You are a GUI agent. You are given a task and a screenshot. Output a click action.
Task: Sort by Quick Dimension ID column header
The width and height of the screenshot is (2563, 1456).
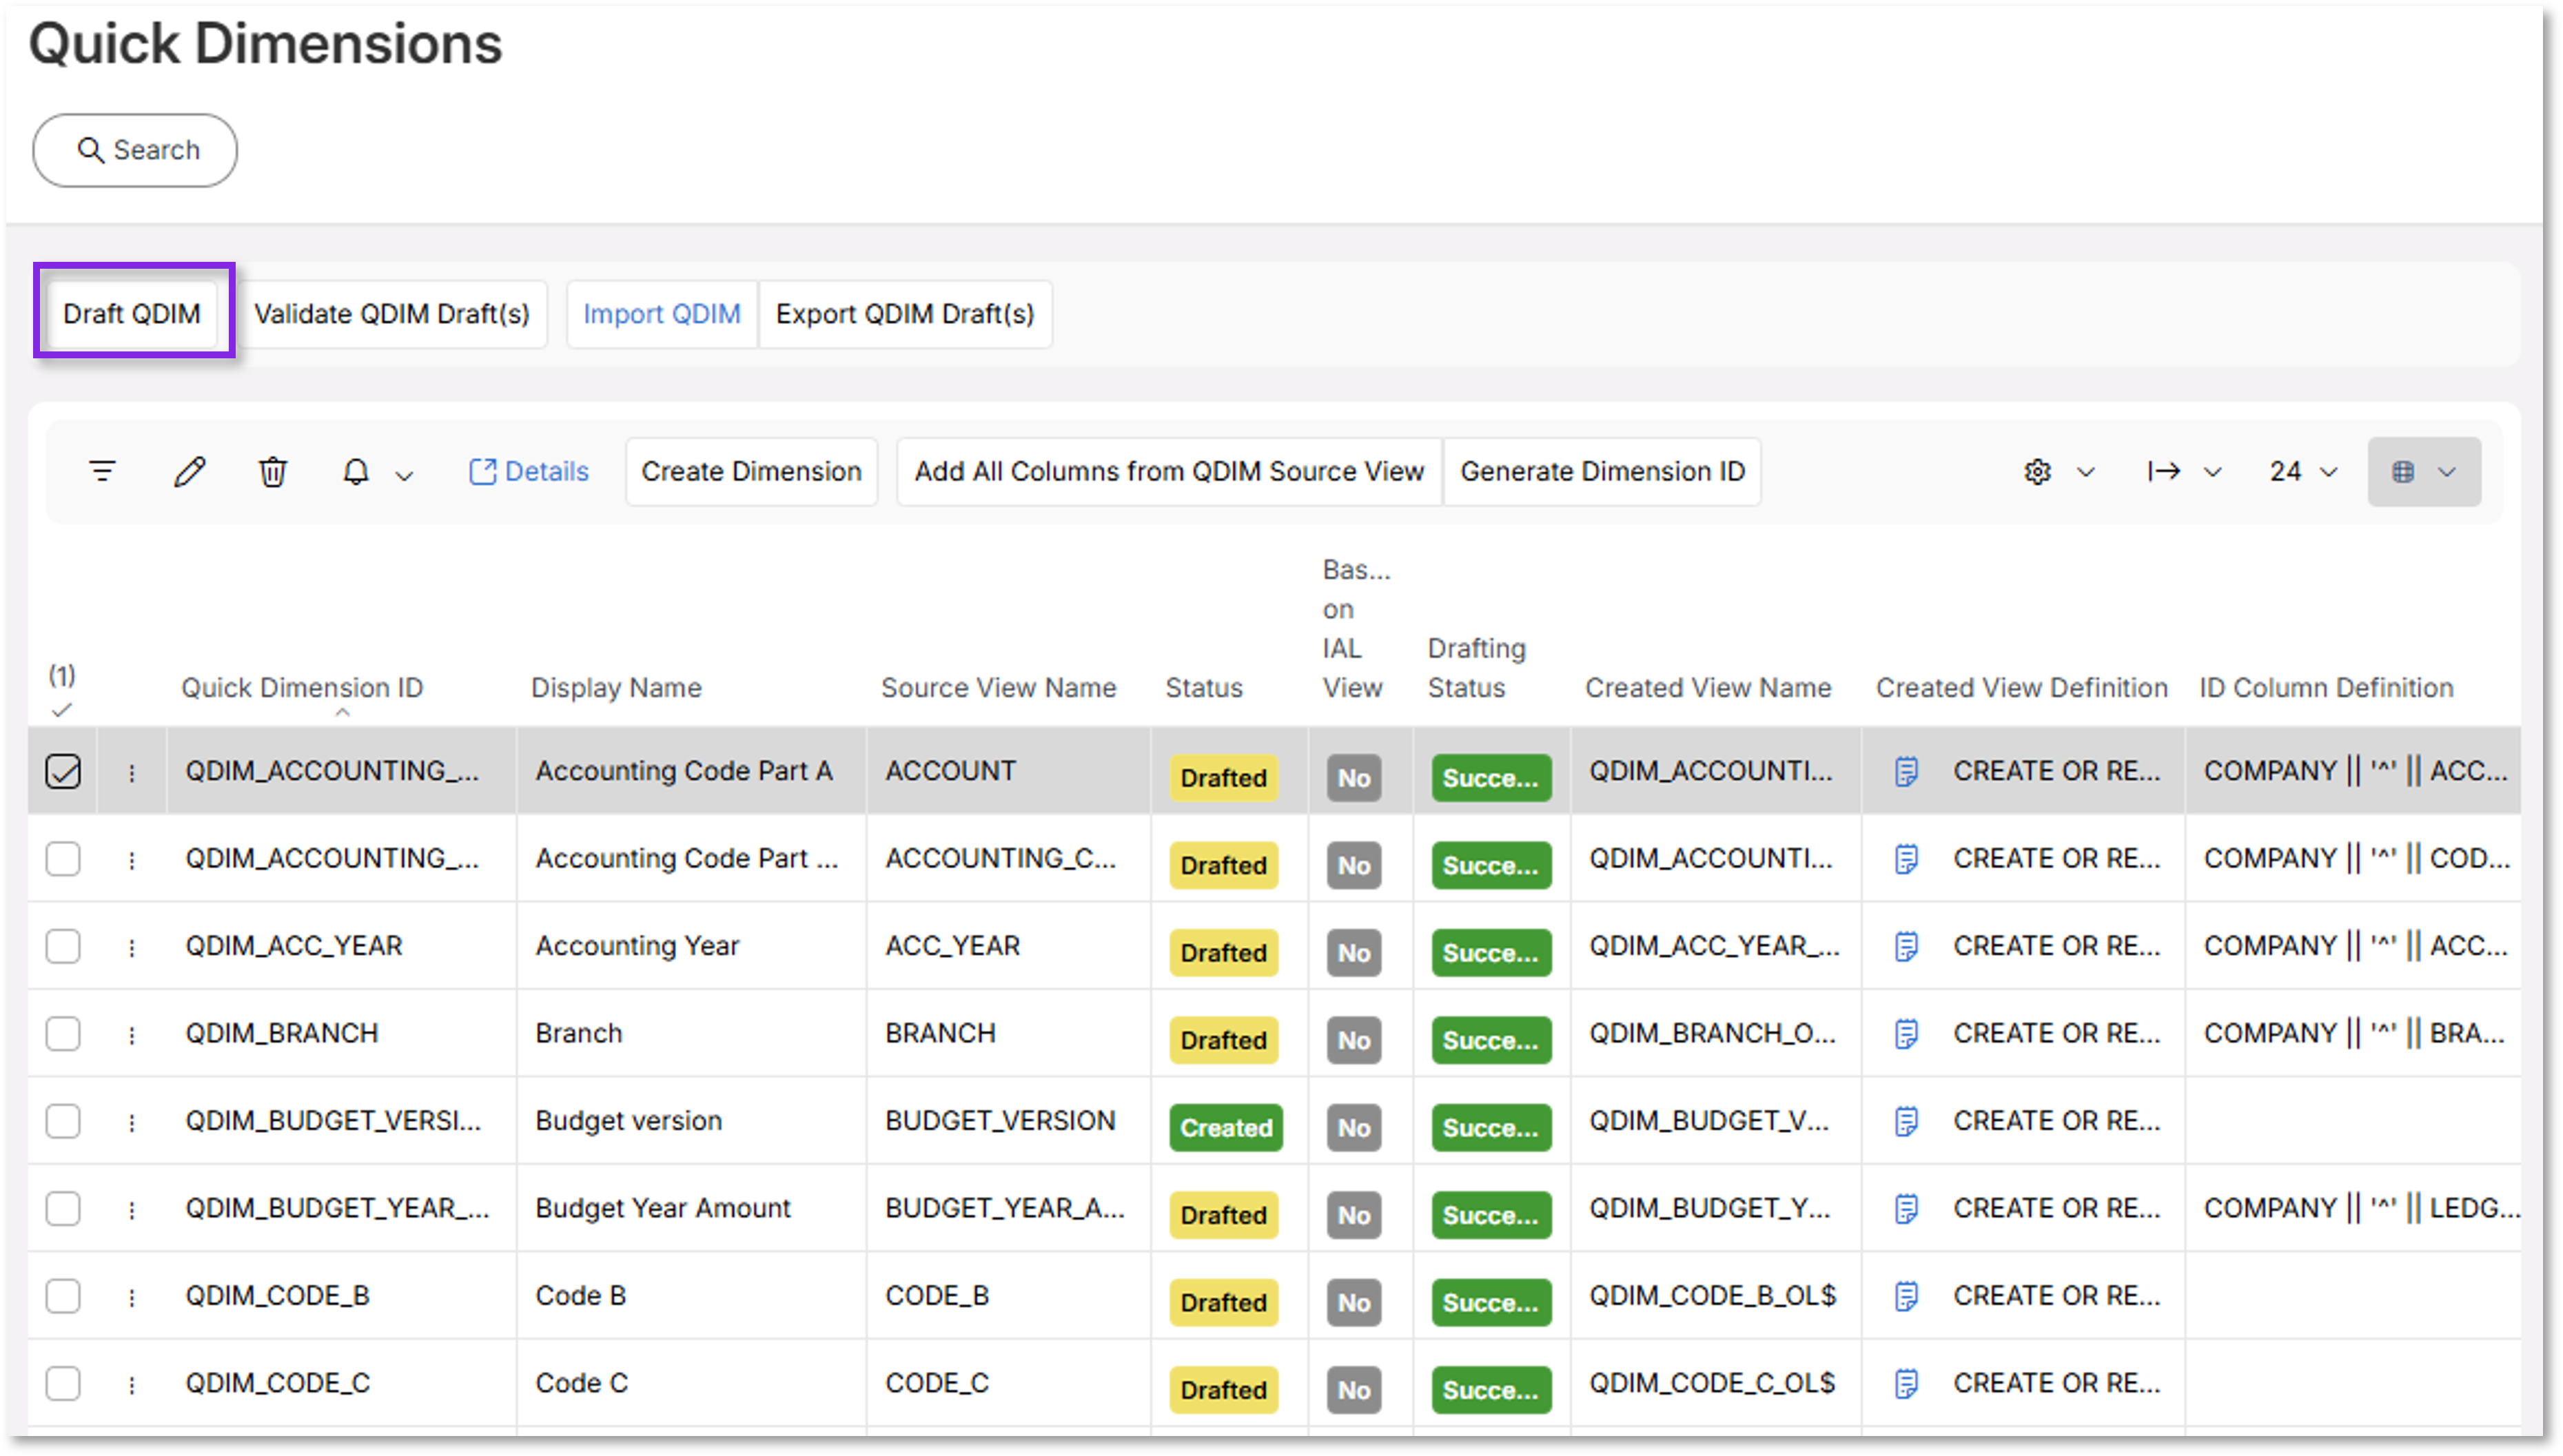point(302,688)
